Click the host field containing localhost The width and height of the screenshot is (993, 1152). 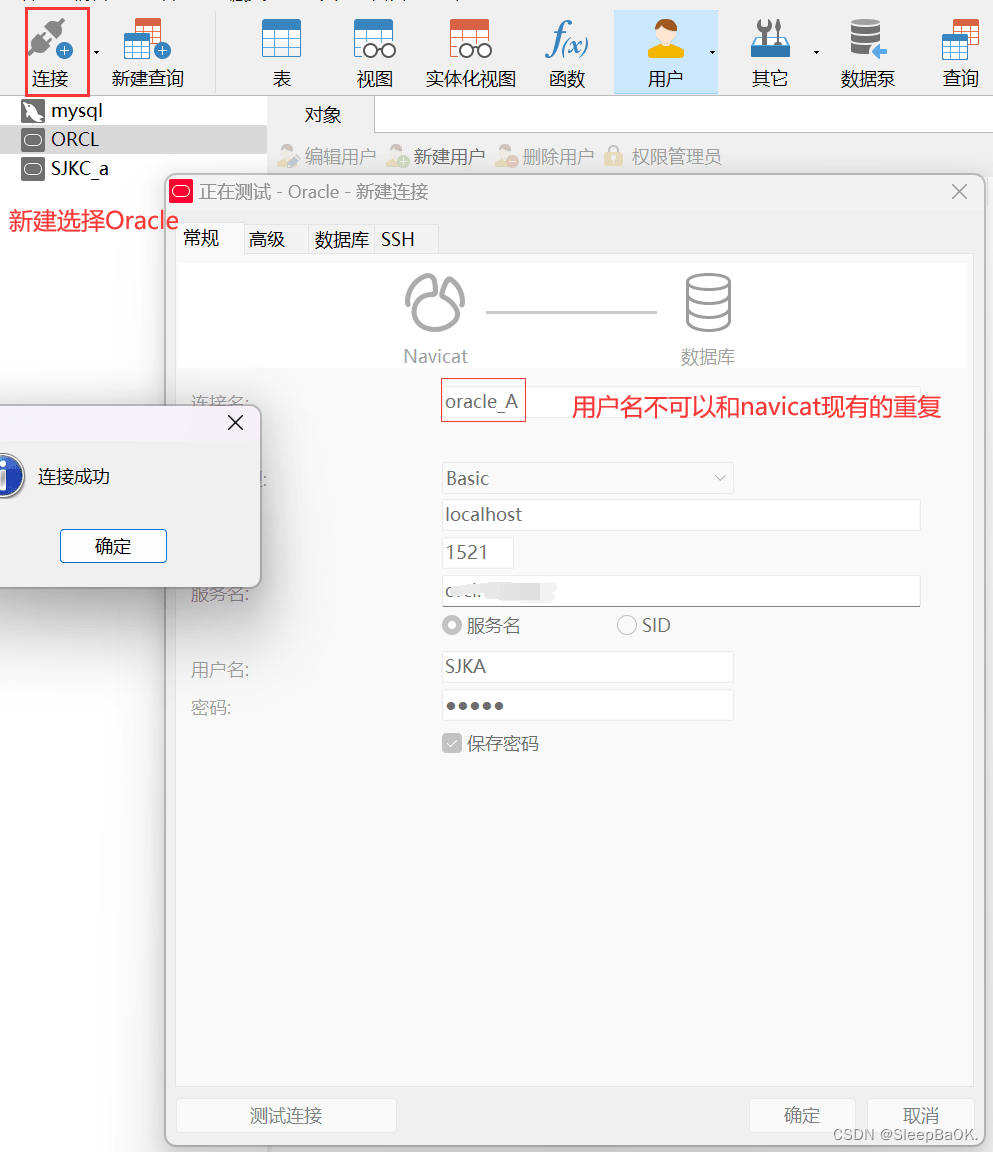tap(681, 515)
